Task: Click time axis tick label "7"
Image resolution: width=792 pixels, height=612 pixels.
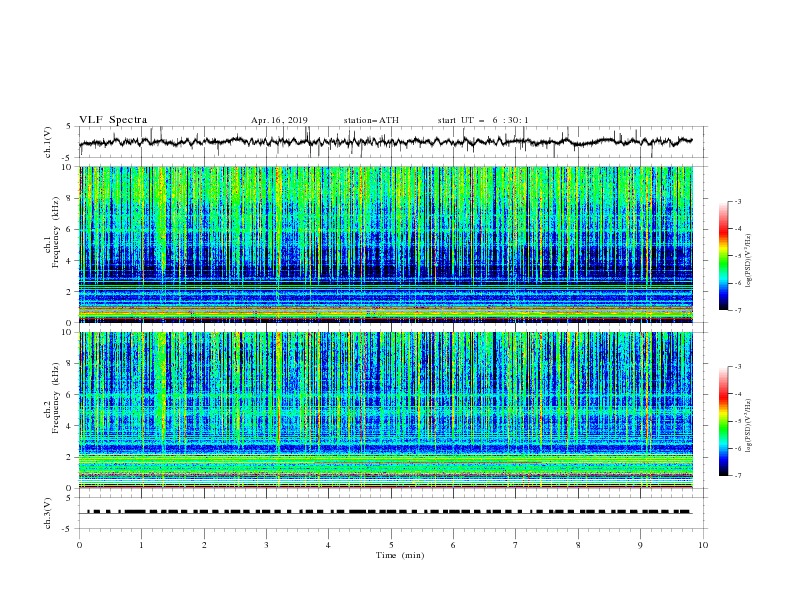Action: (516, 545)
